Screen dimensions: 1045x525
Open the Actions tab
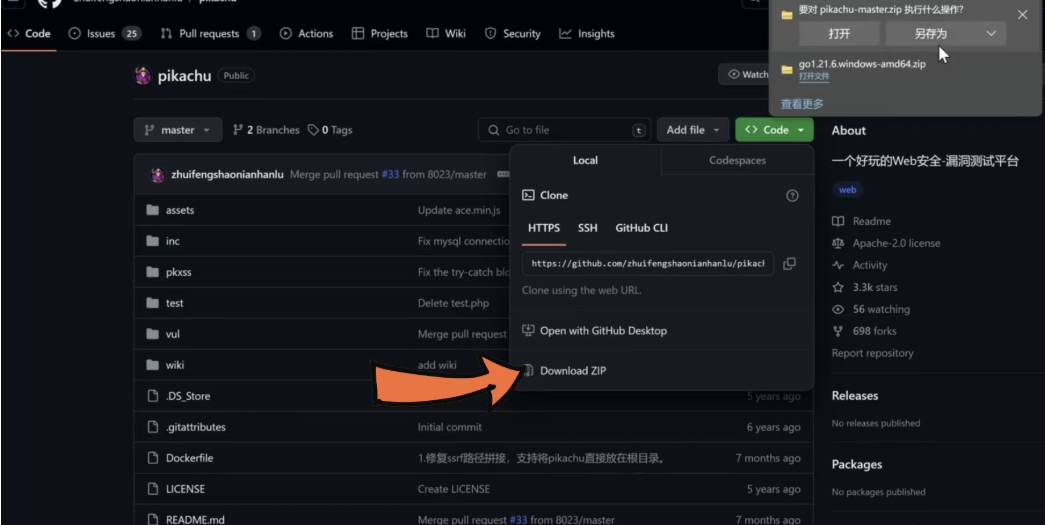307,33
